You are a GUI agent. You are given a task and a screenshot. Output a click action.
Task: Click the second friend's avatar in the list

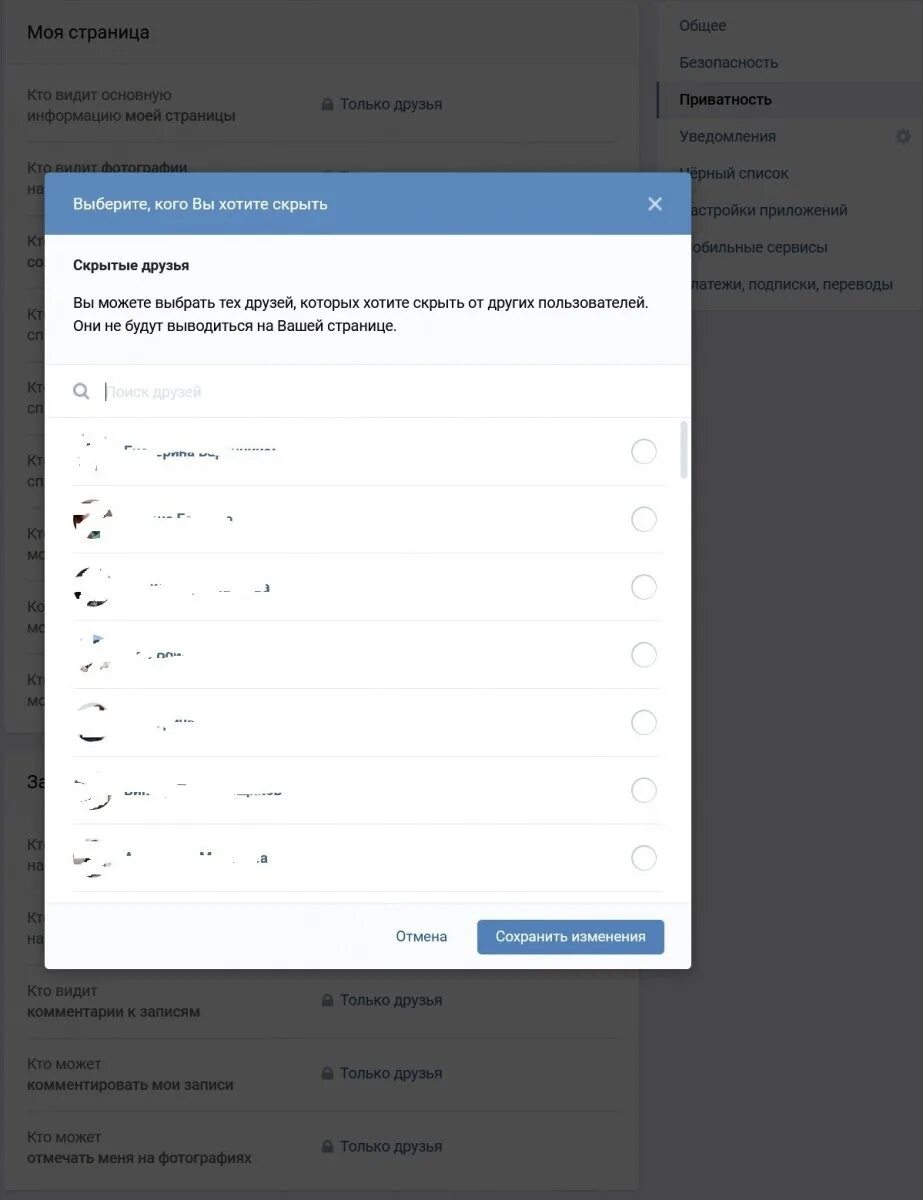(x=93, y=519)
